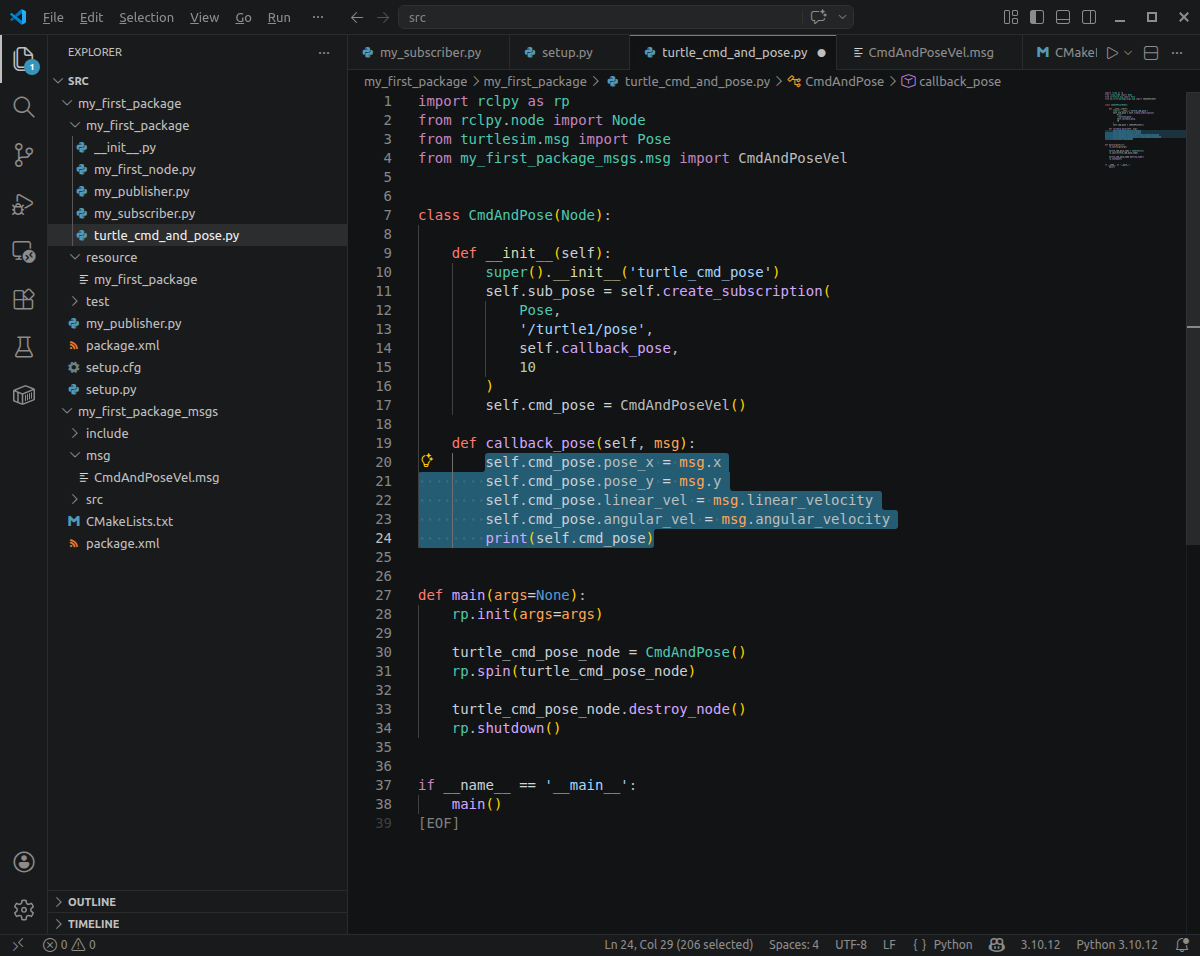Viewport: 1200px width, 956px height.
Task: Open the Run and Debug view
Action: [24, 203]
